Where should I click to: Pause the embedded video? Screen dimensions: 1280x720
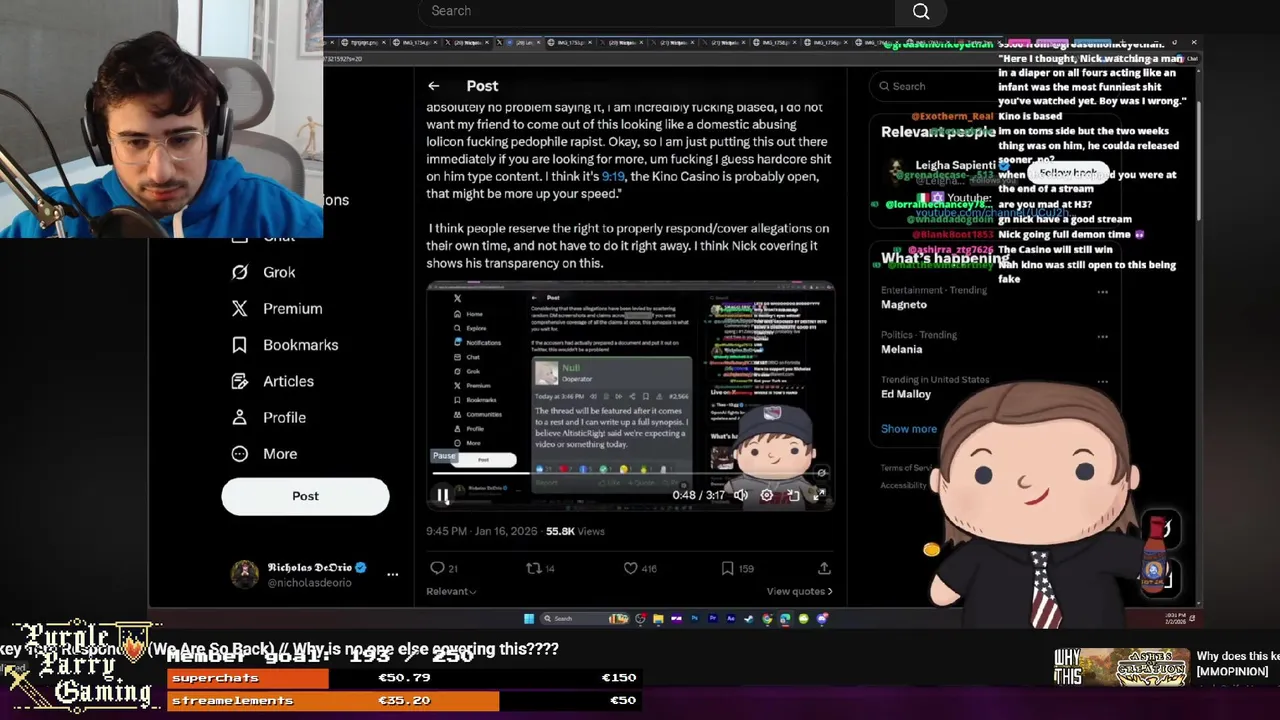(442, 495)
